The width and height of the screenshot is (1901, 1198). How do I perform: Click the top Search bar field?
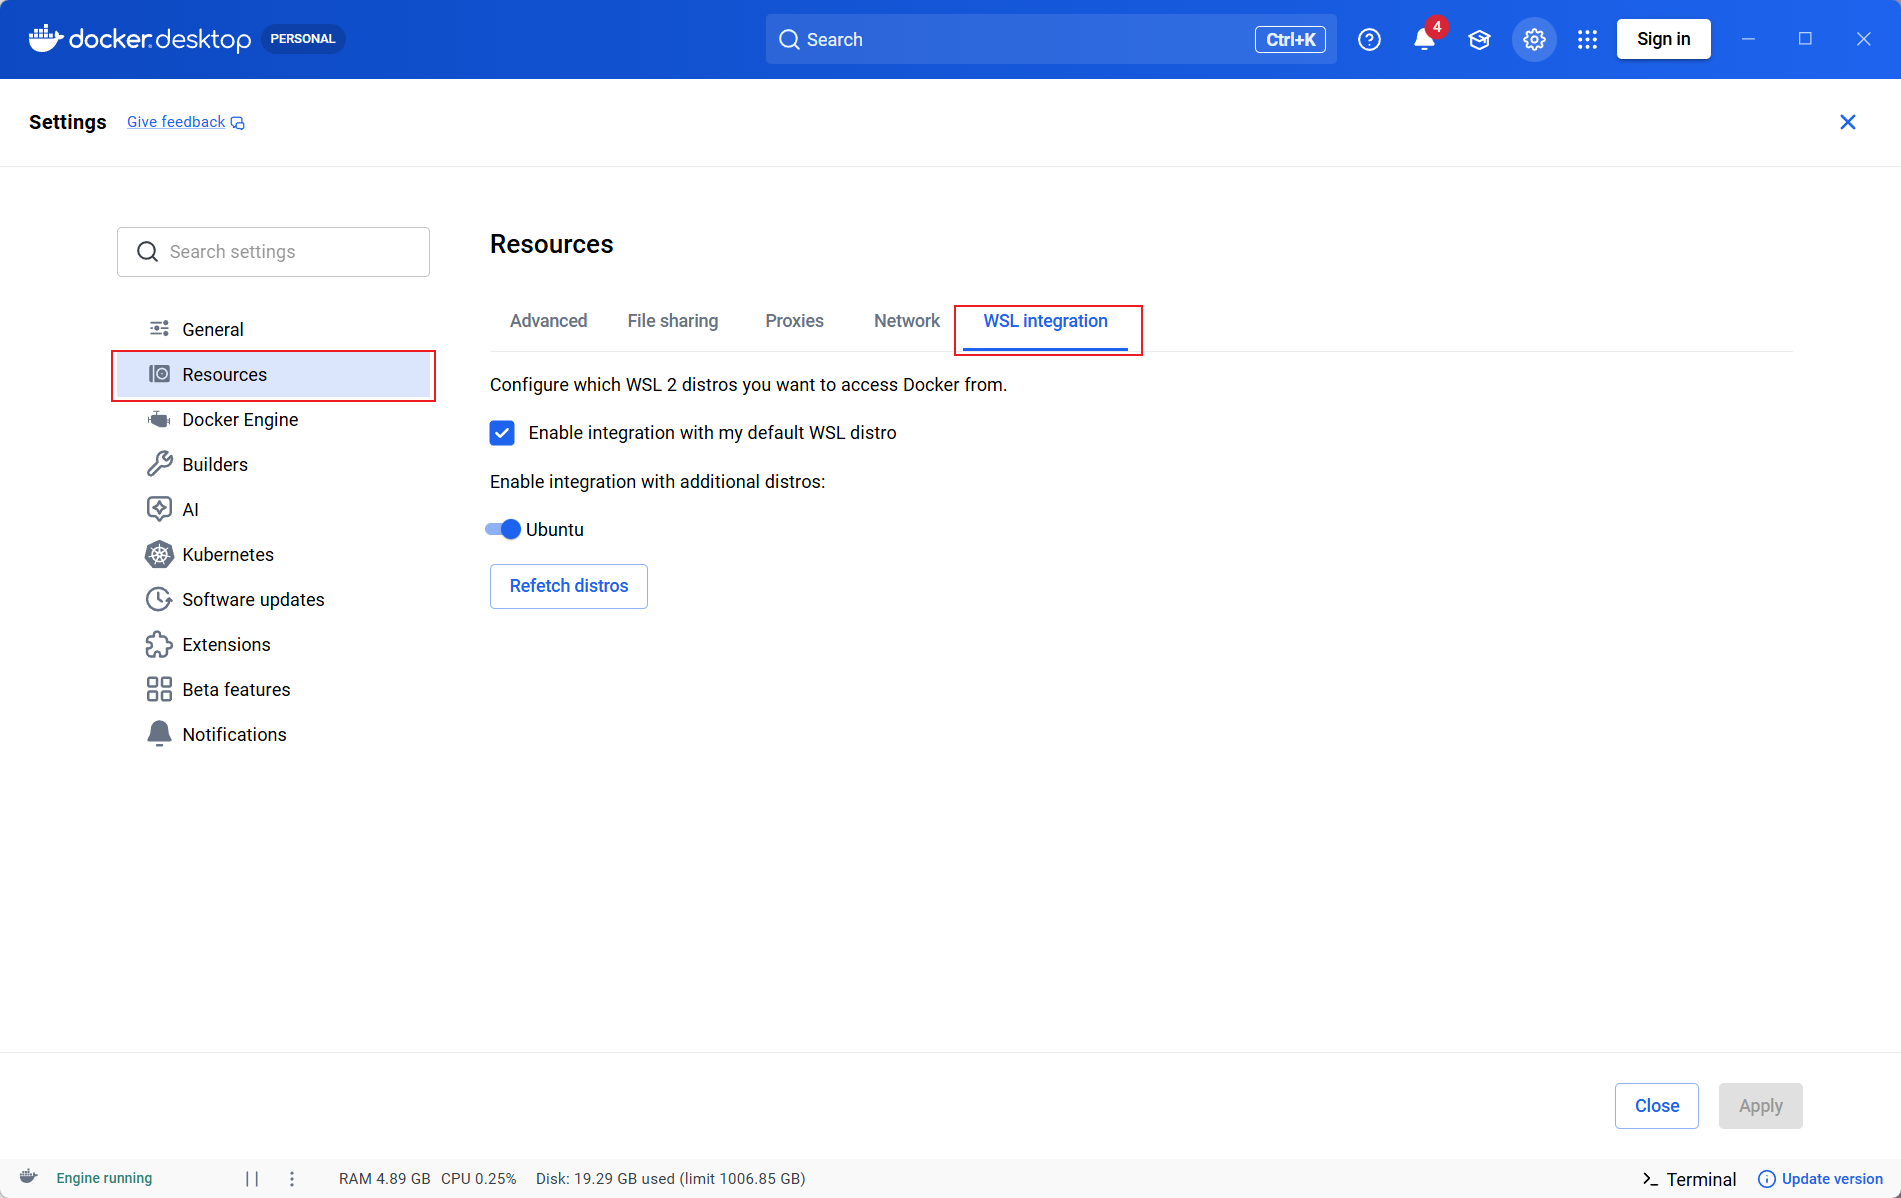tap(1051, 39)
